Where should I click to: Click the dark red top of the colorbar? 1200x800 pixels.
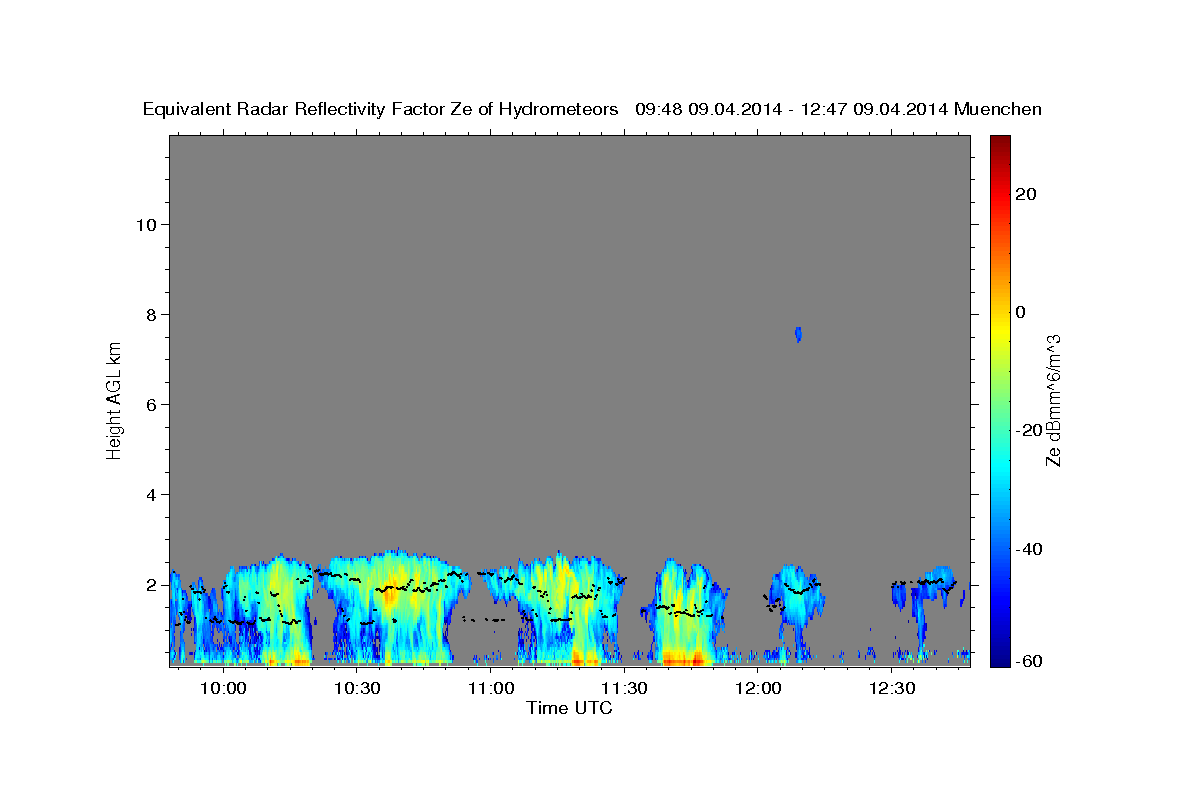tap(999, 145)
